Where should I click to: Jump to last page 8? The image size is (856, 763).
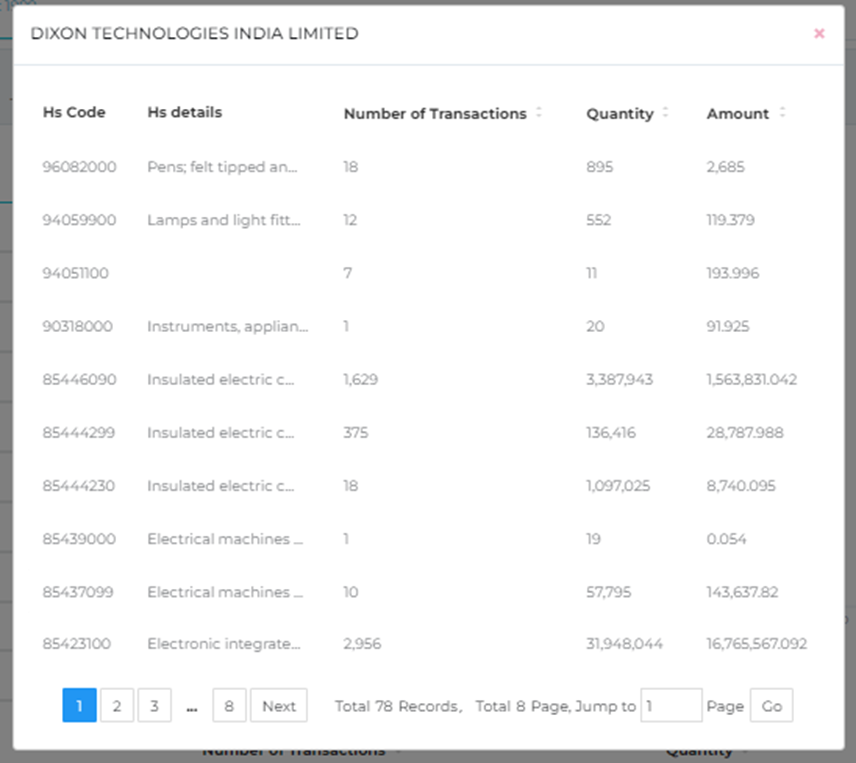click(x=229, y=706)
